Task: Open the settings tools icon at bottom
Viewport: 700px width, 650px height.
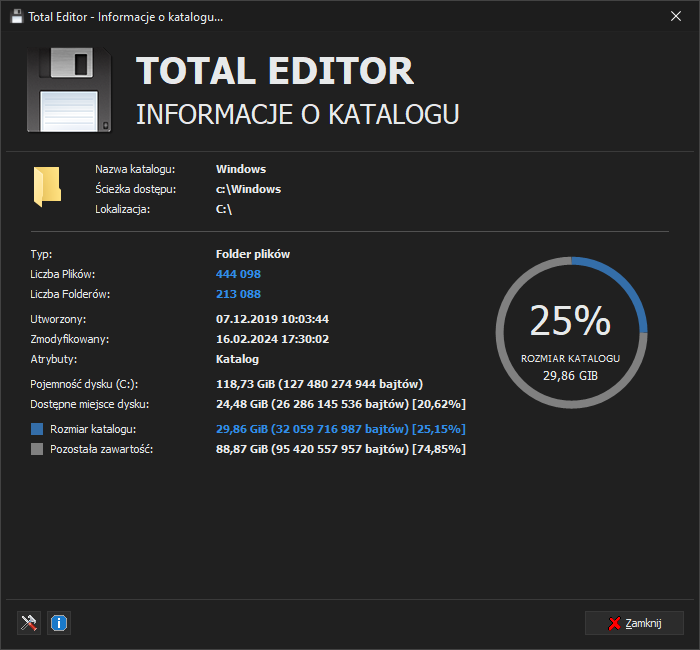Action: 29,623
